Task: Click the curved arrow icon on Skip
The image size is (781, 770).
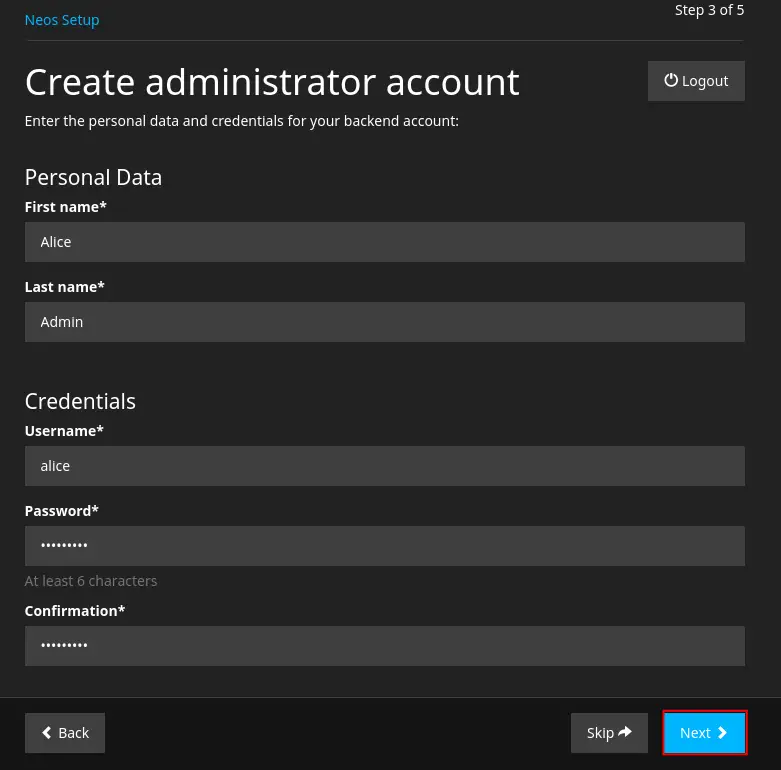Action: [625, 732]
